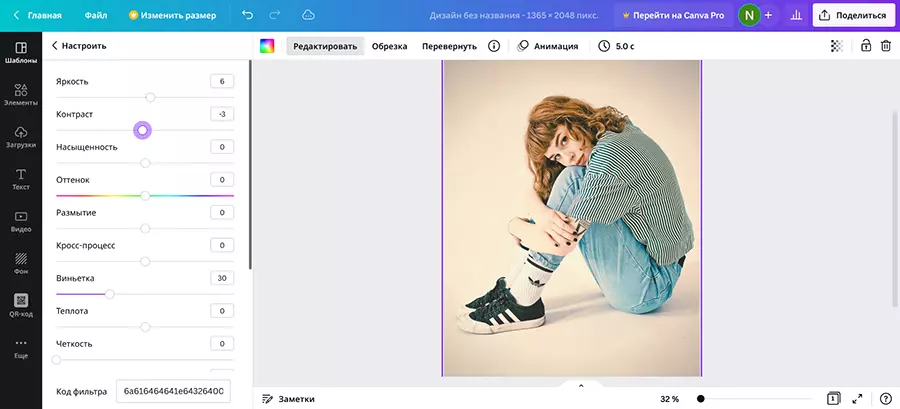Click the Undo arrow icon
The height and width of the screenshot is (409, 900).
pyautogui.click(x=247, y=15)
